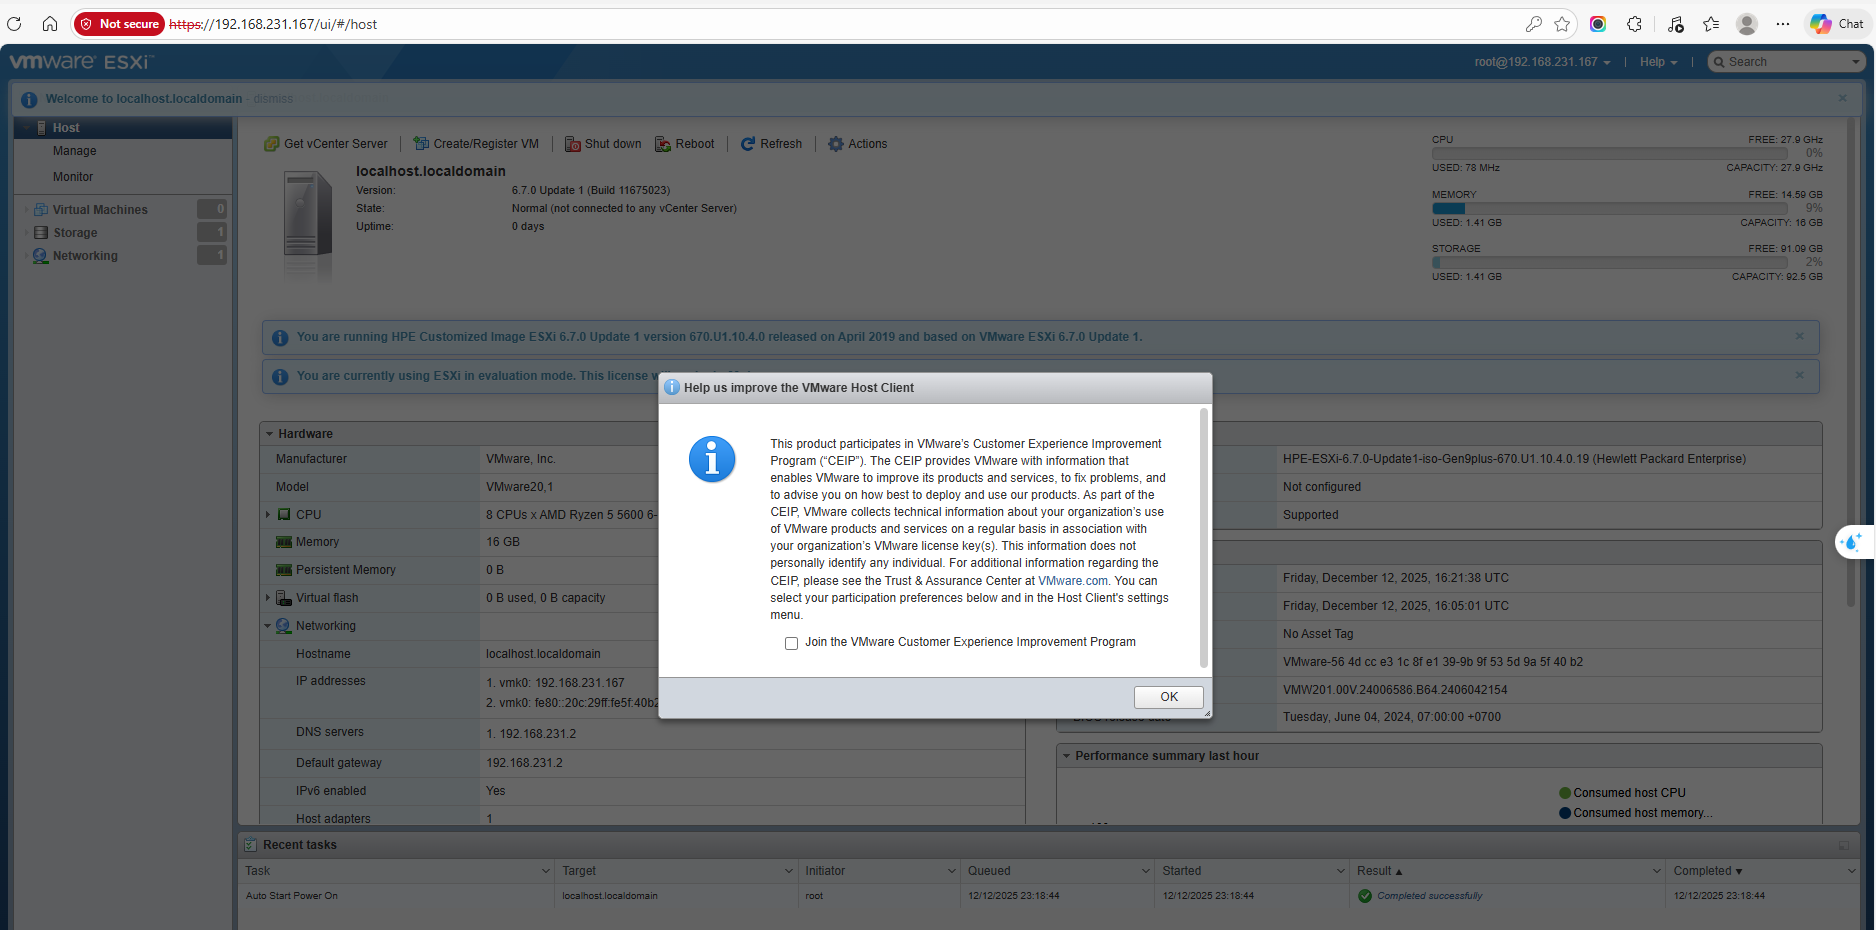Screen dimensions: 1876x930
Task: Enable Join the VMware CEIP checkbox
Action: tap(791, 643)
